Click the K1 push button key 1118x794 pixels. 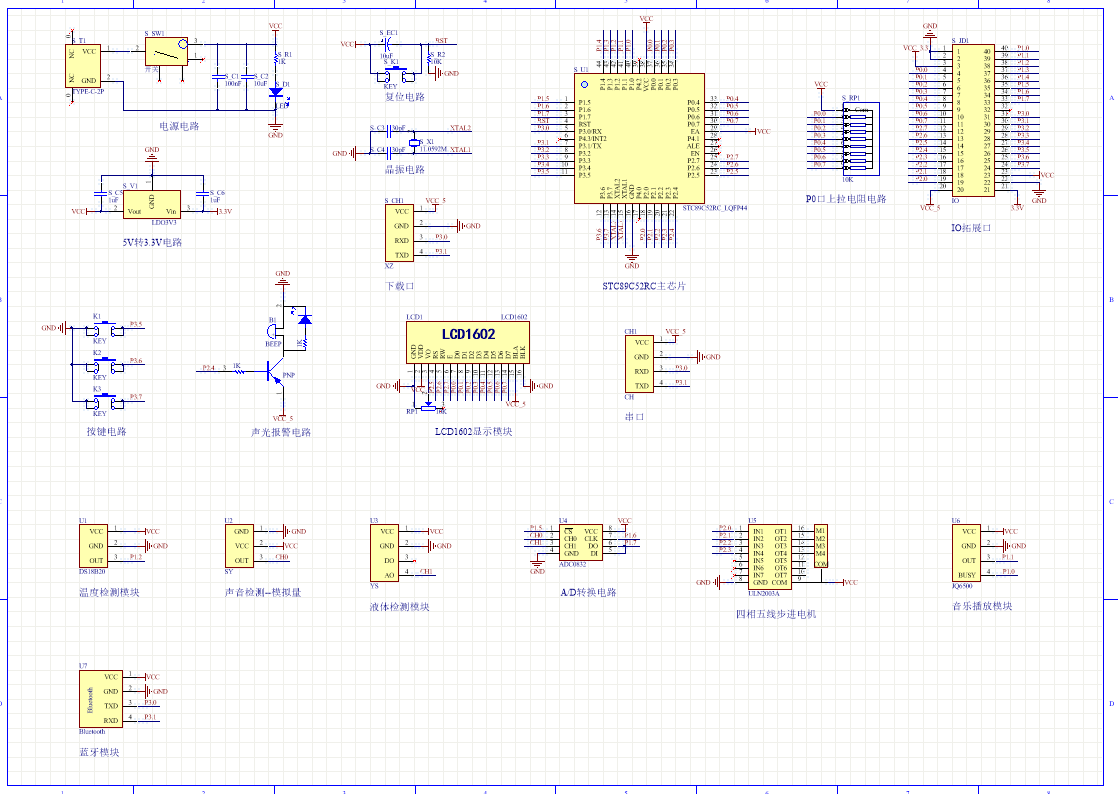pyautogui.click(x=99, y=327)
